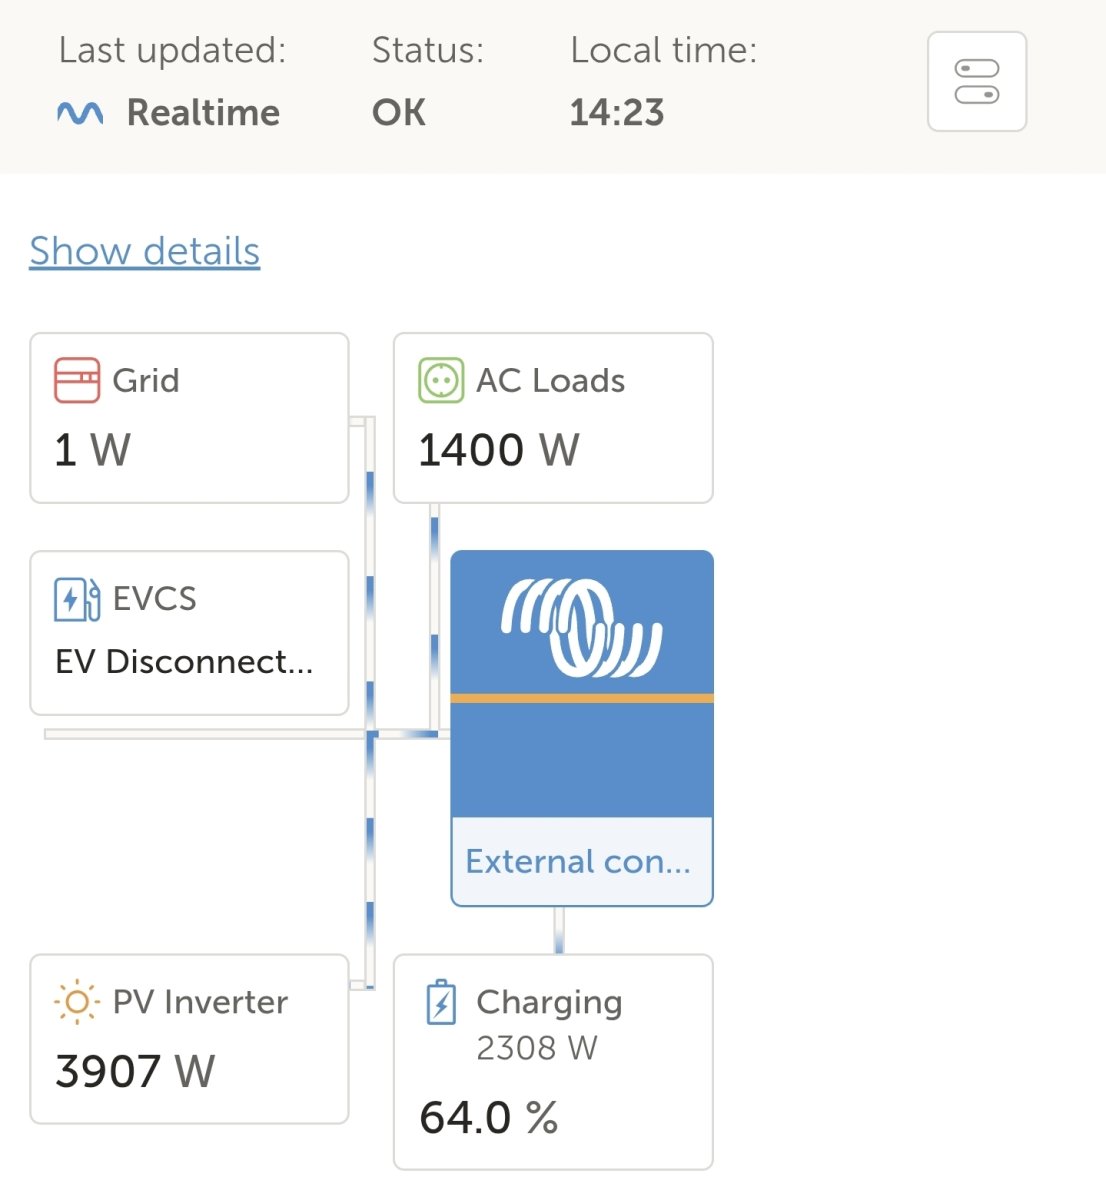Click the Charging 2308 W label
1106x1200 pixels.
click(549, 1024)
